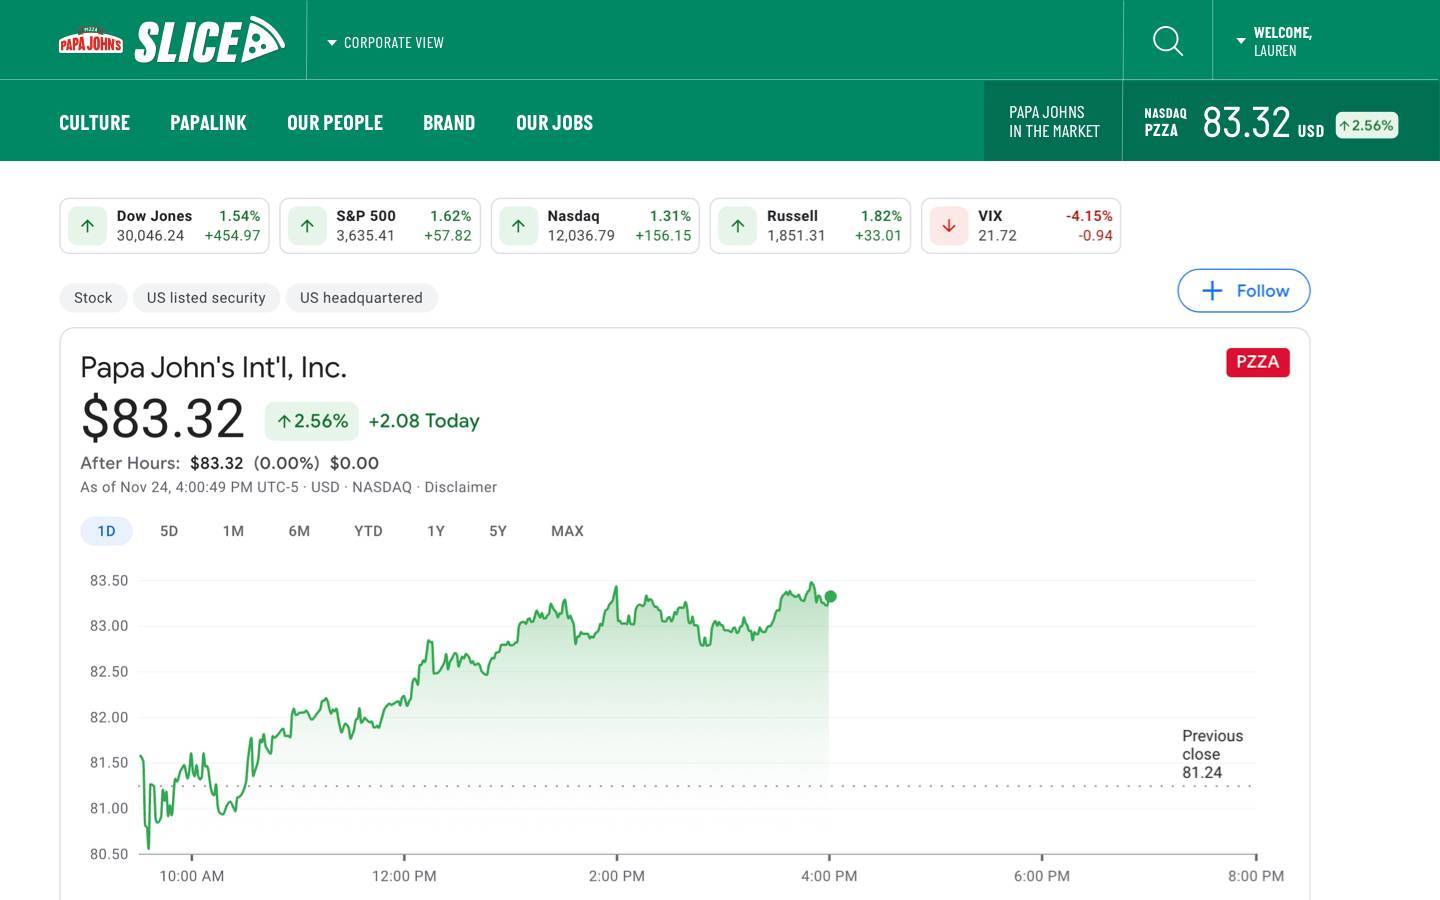
Task: Click the red PZZA ticker badge
Action: 1257,362
